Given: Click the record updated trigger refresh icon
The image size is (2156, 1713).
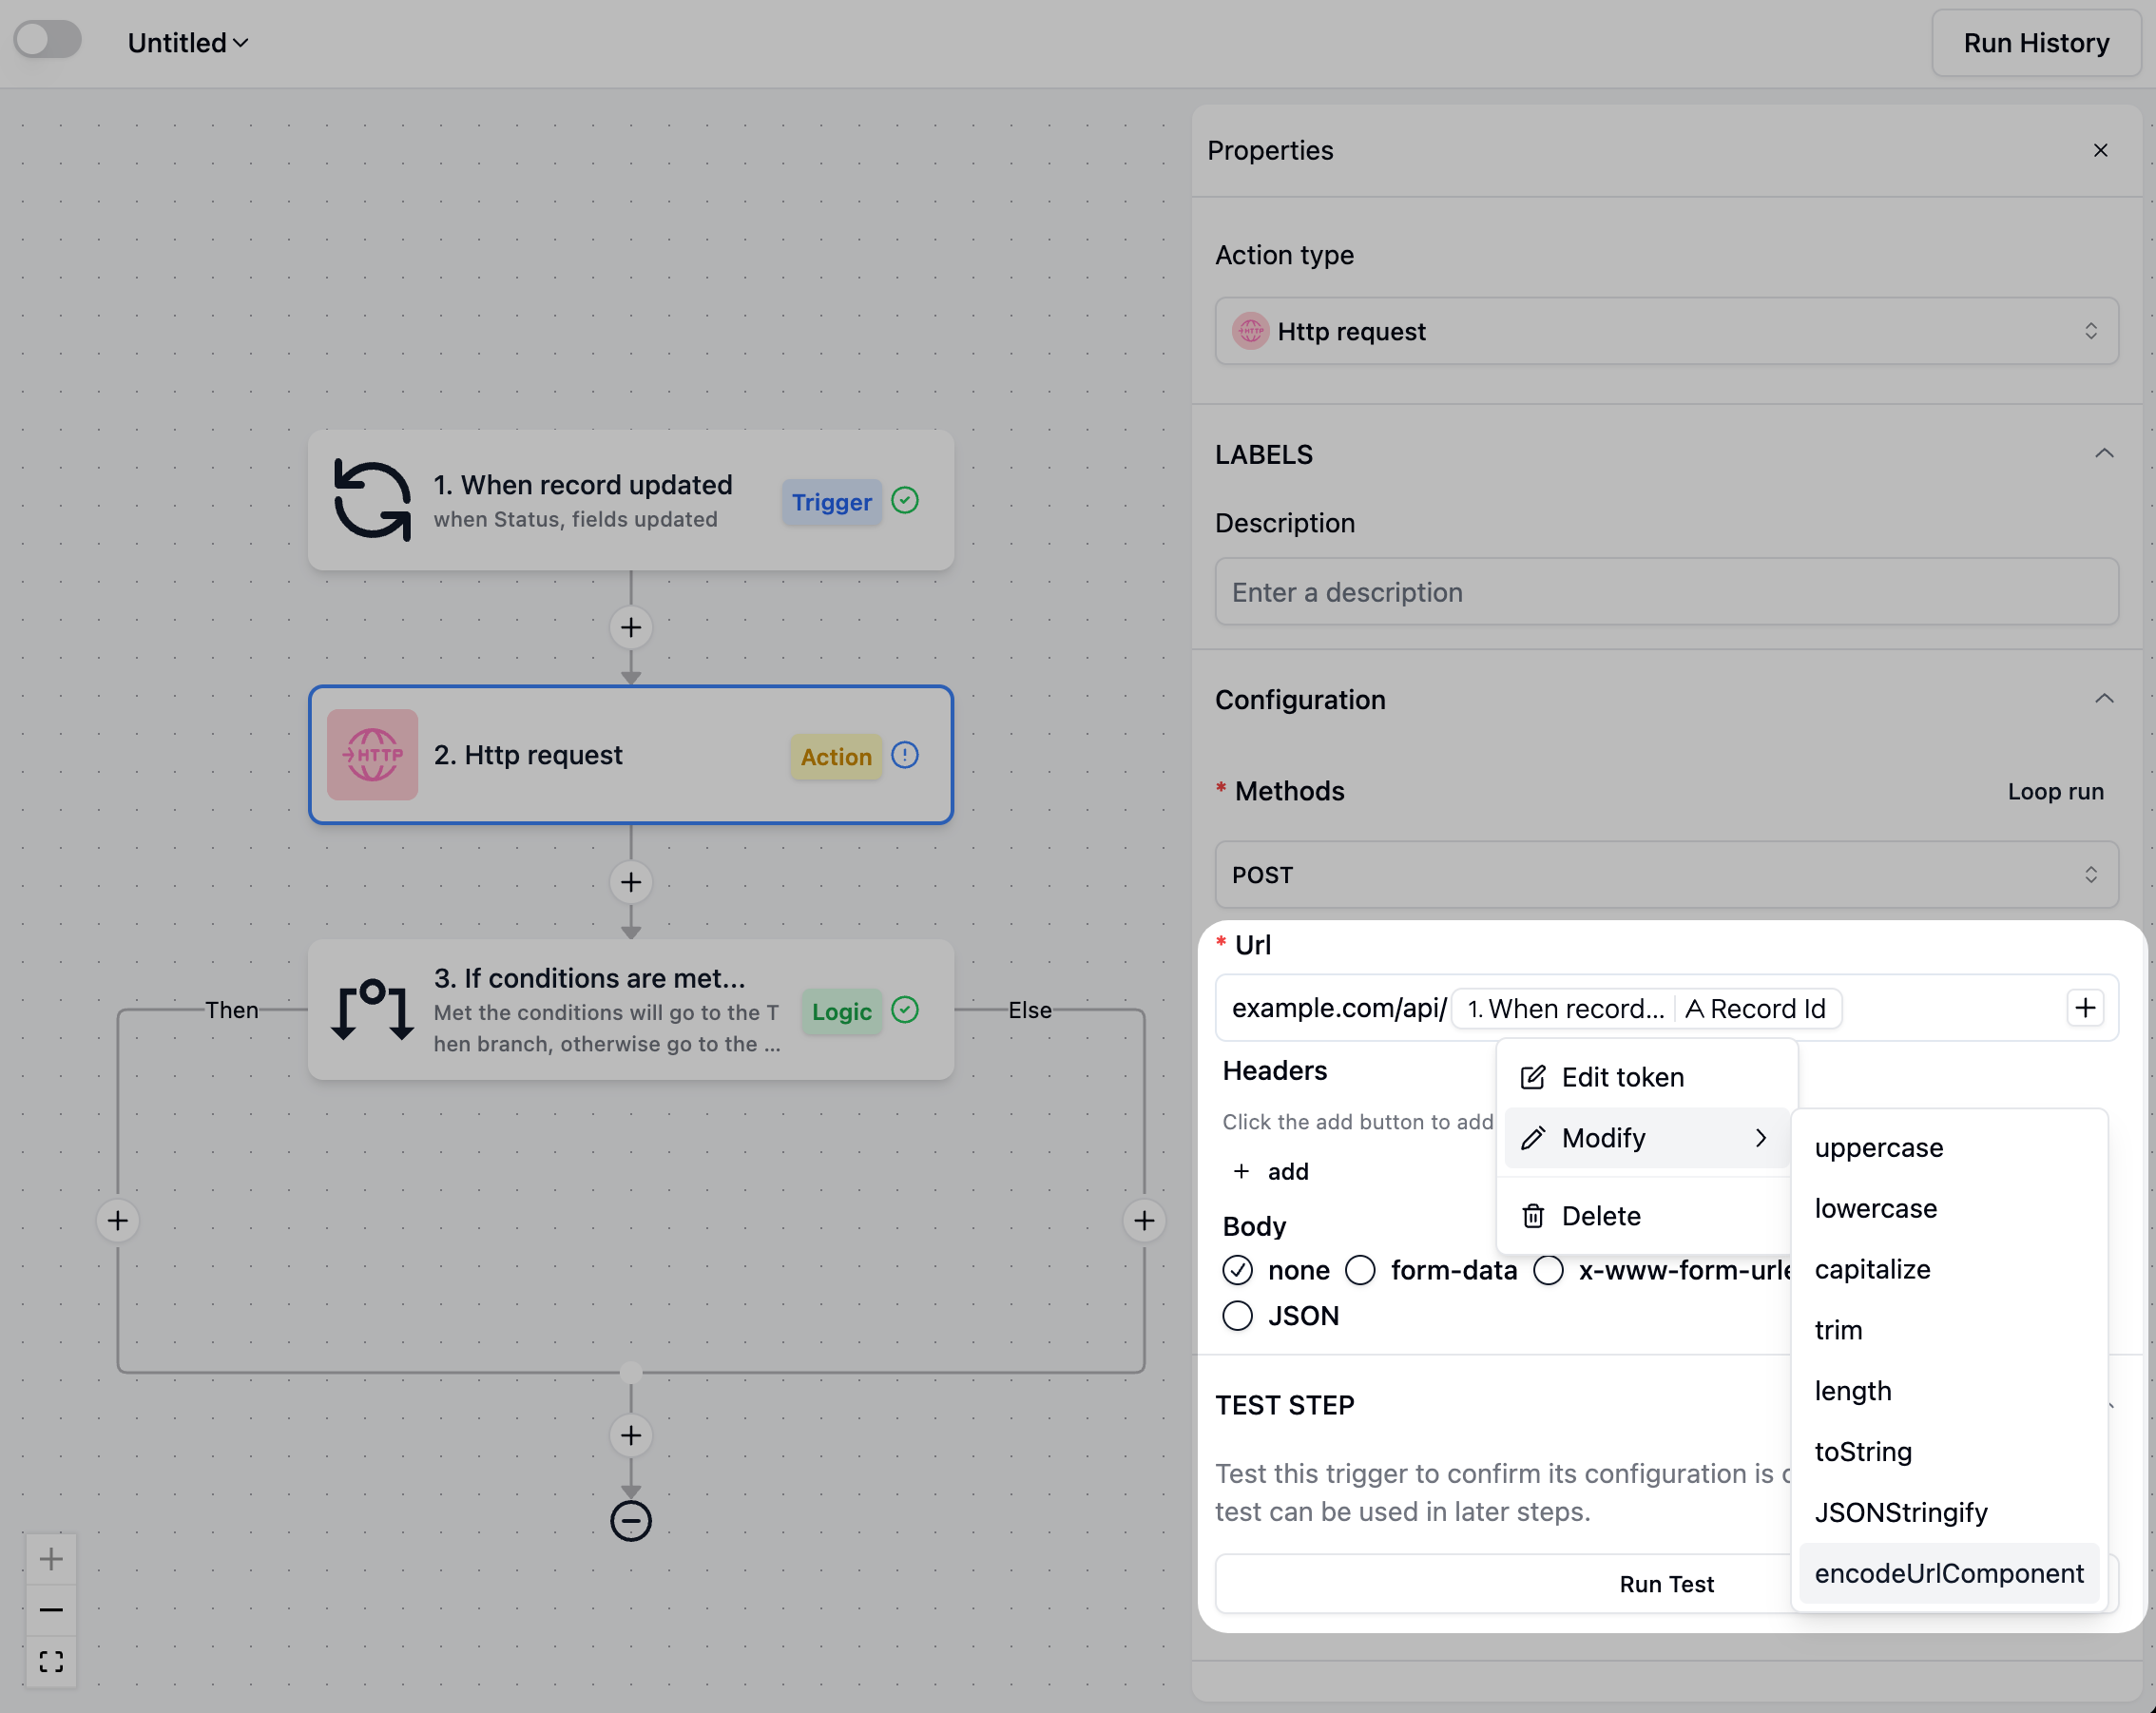Looking at the screenshot, I should pyautogui.click(x=372, y=500).
